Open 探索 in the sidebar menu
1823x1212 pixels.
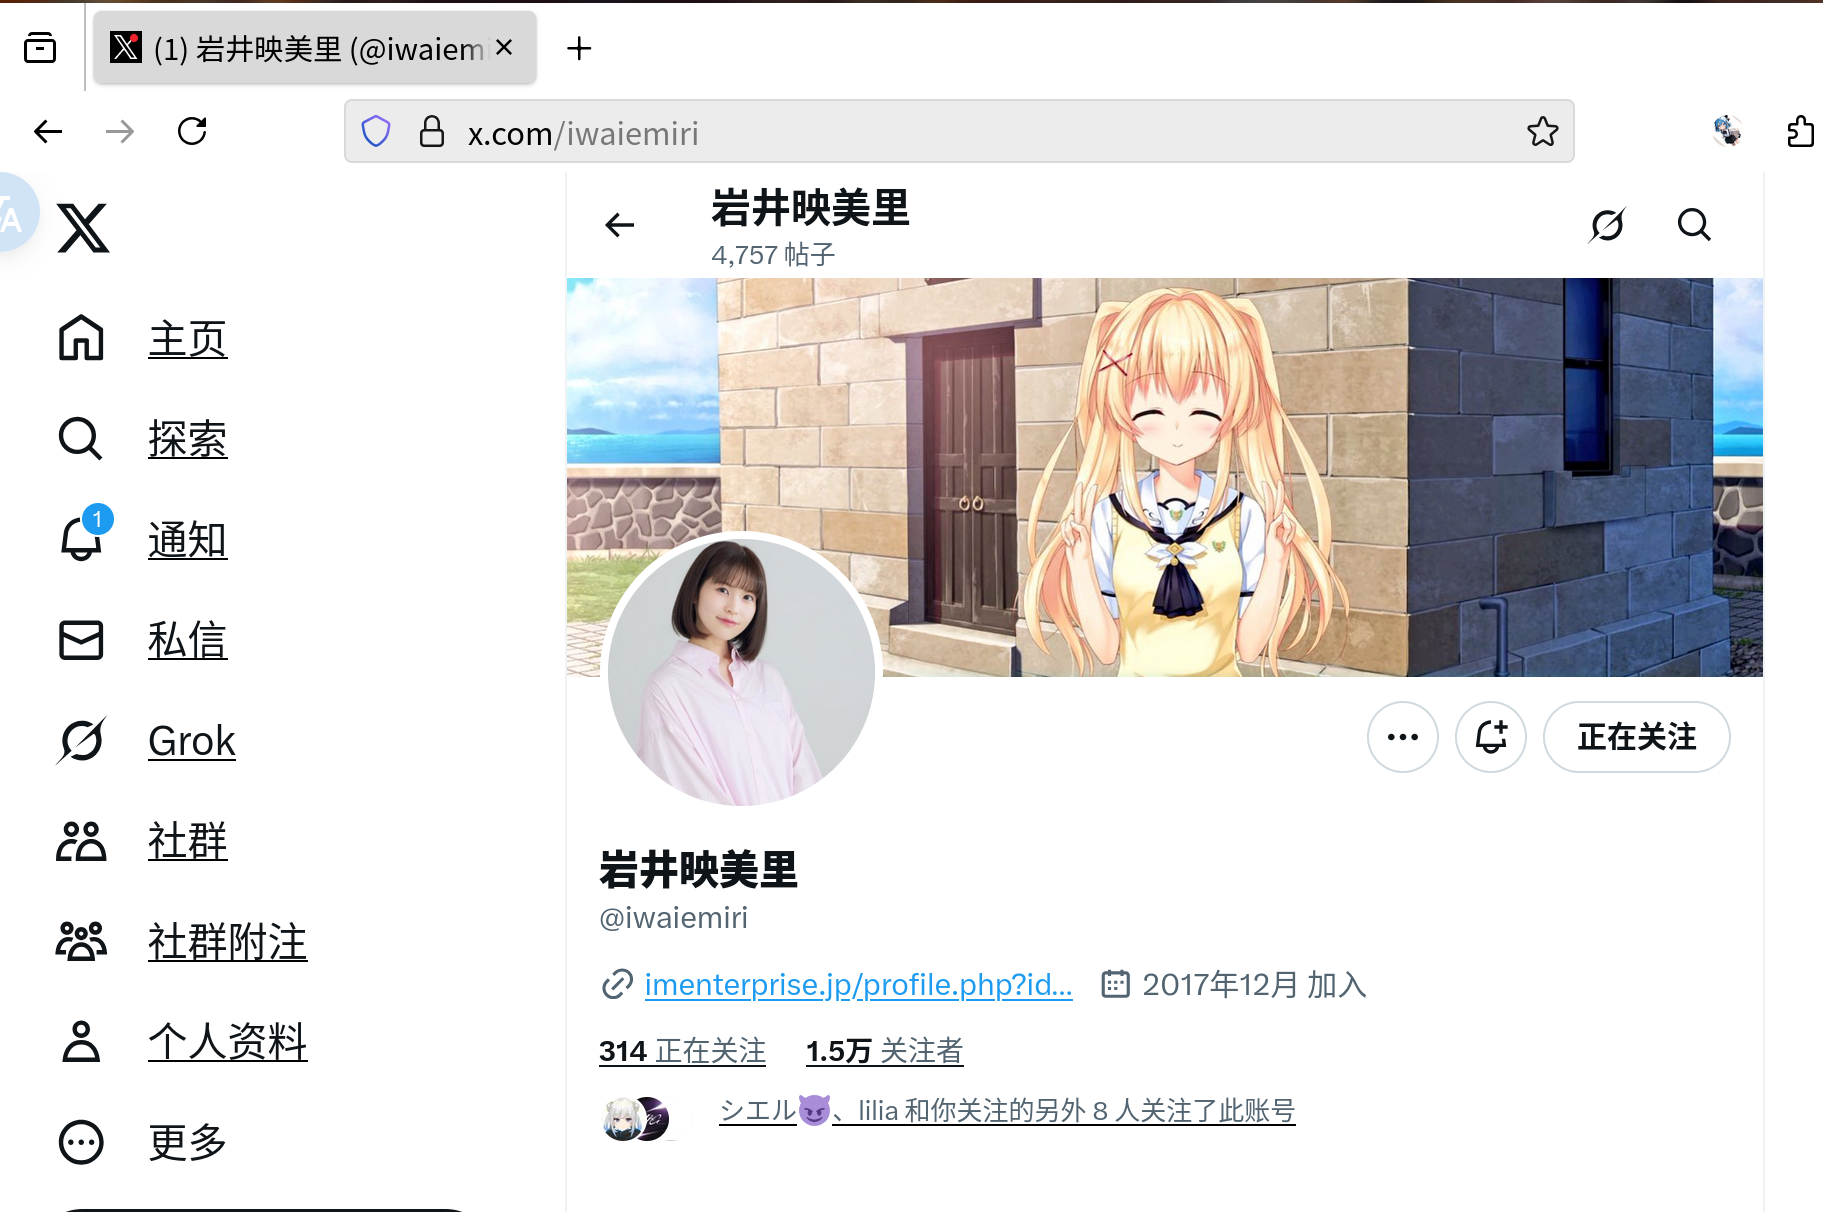188,439
